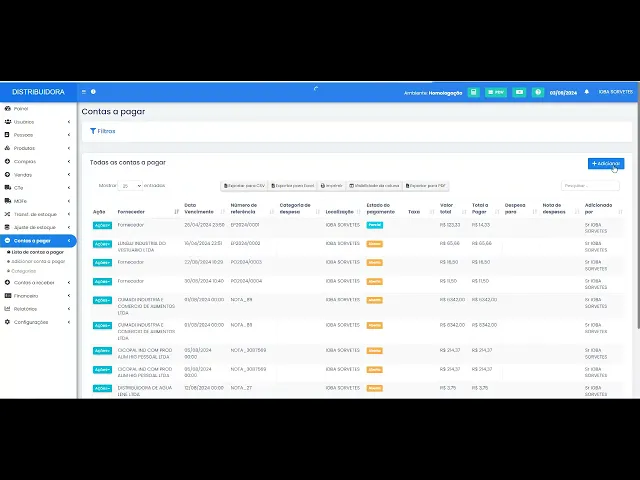This screenshot has height=480, width=640.
Task: Click reference cell NOTA_3007569 first occurrence
Action: [x=248, y=350]
